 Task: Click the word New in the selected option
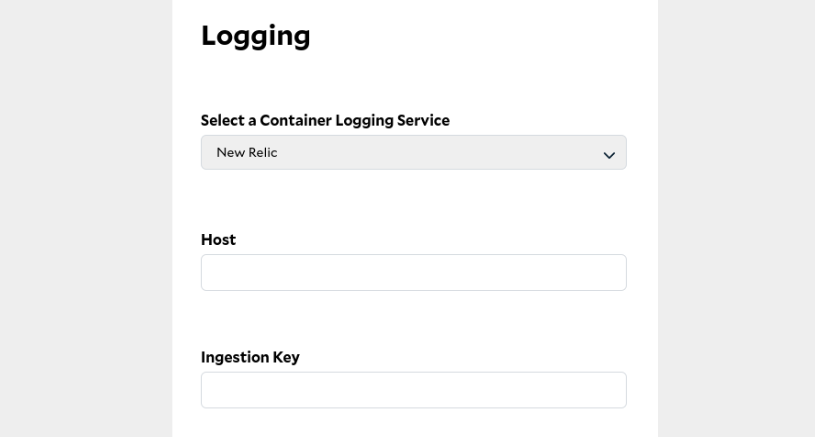point(231,152)
